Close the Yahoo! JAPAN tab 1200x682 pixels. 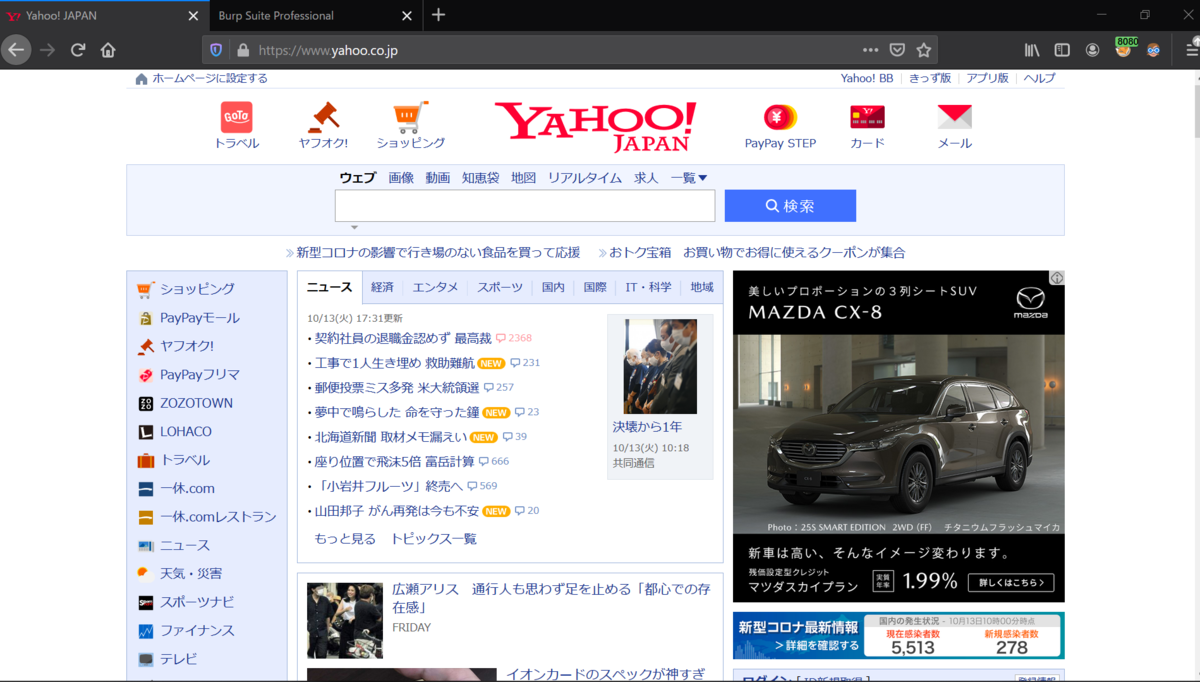coord(193,16)
